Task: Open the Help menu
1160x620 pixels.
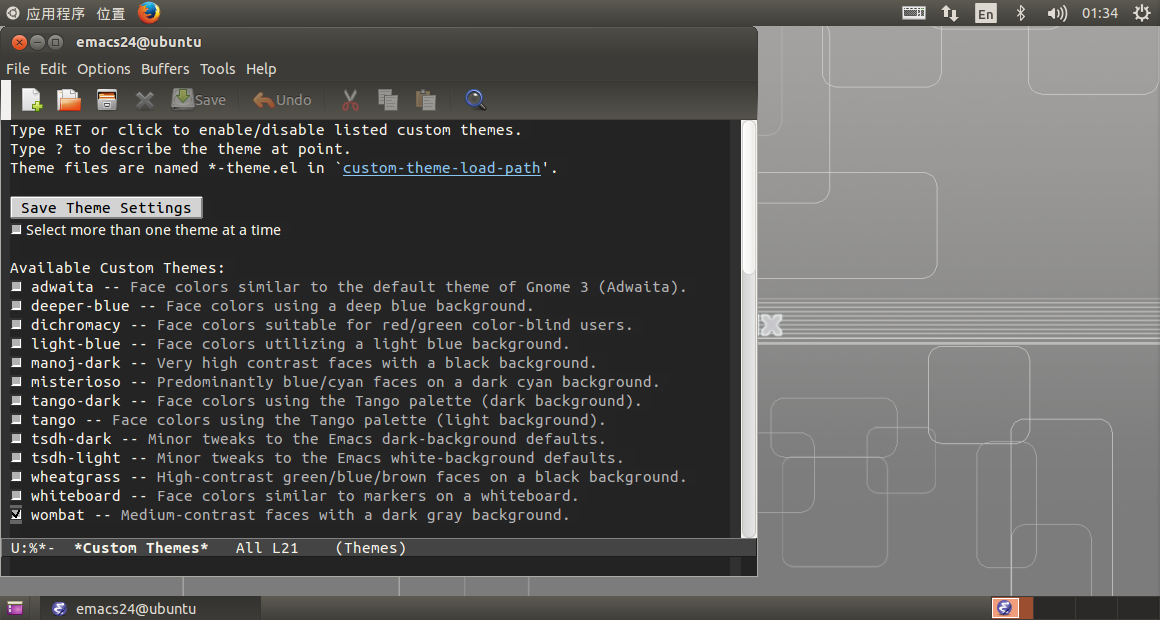Action: [261, 69]
